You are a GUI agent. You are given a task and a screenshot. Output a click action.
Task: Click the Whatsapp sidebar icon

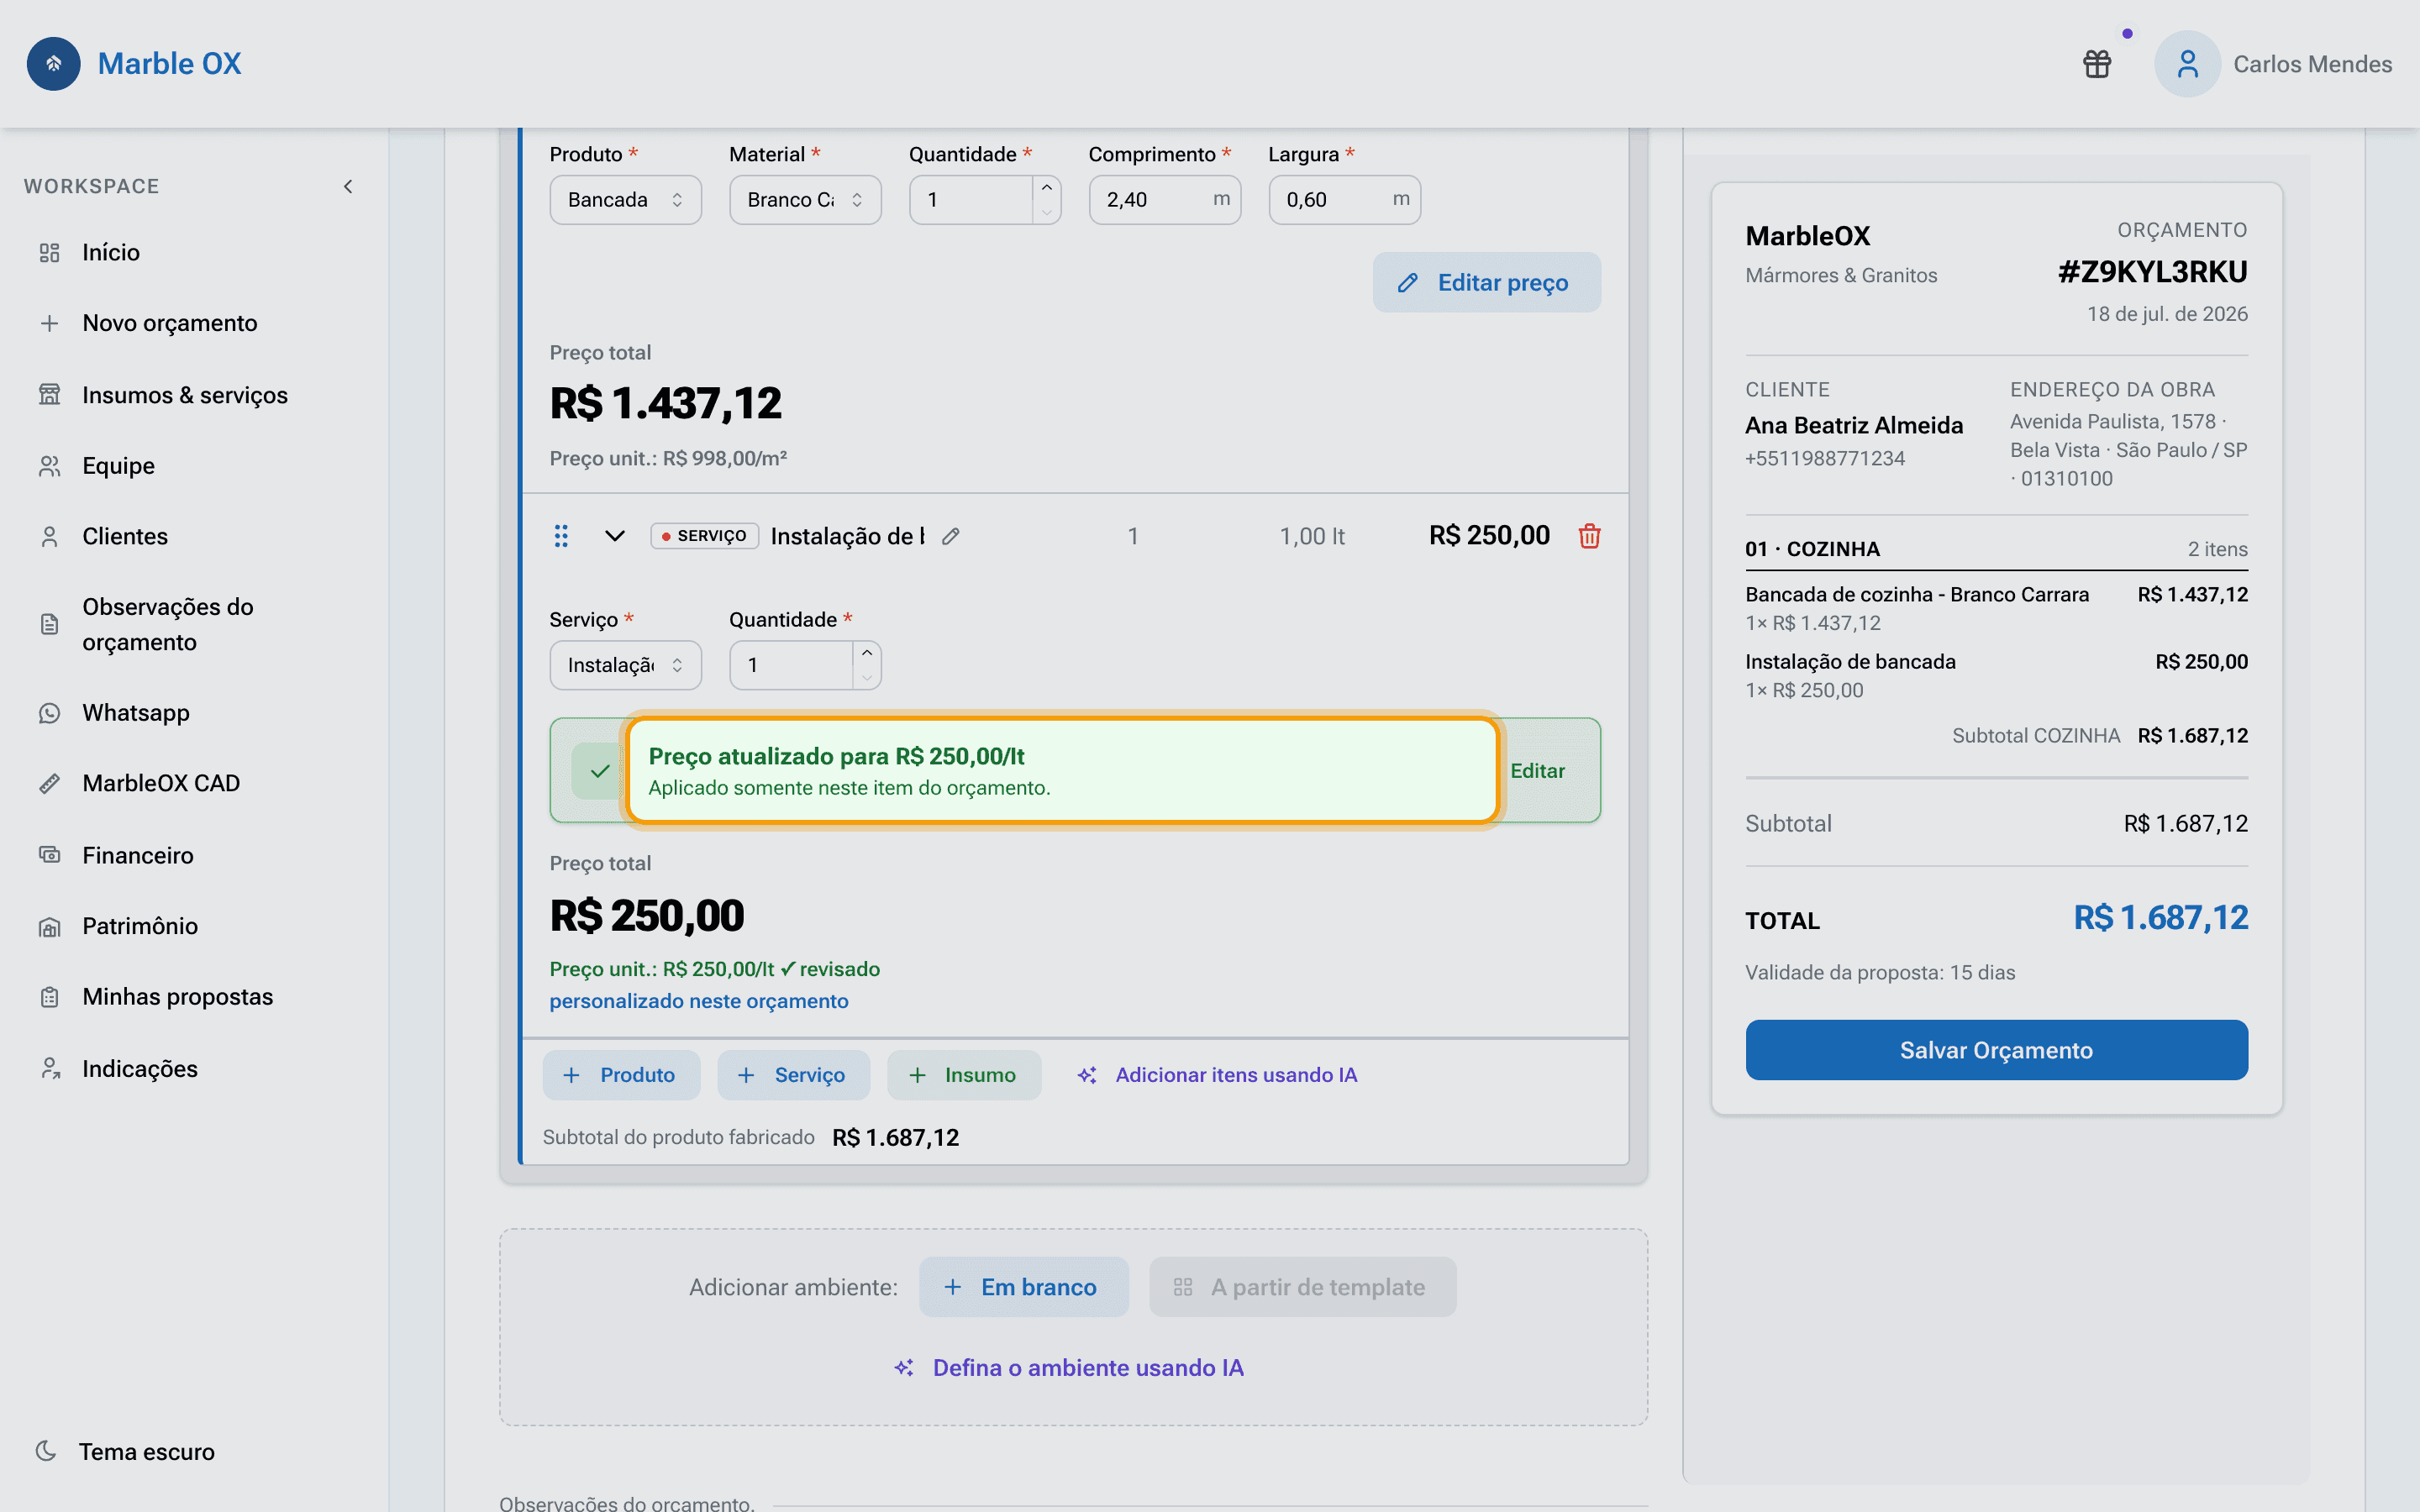point(49,713)
